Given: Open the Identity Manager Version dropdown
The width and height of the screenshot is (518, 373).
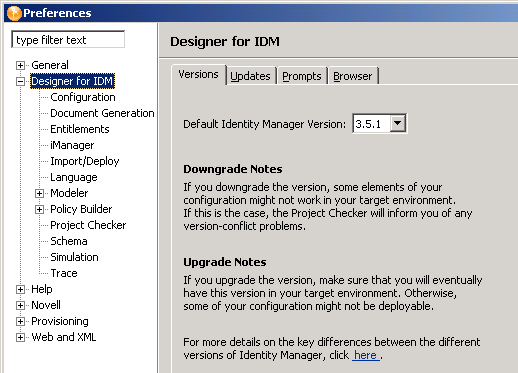Looking at the screenshot, I should coord(398,123).
